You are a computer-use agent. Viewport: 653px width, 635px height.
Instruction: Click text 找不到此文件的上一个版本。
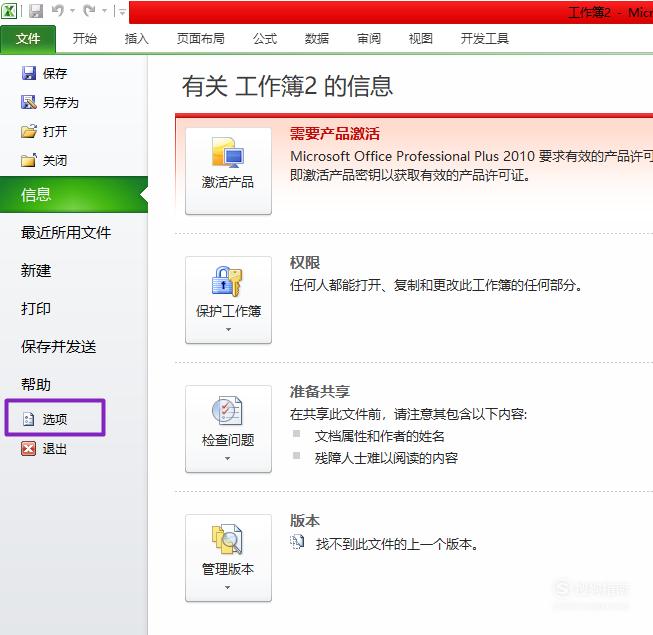coord(397,544)
